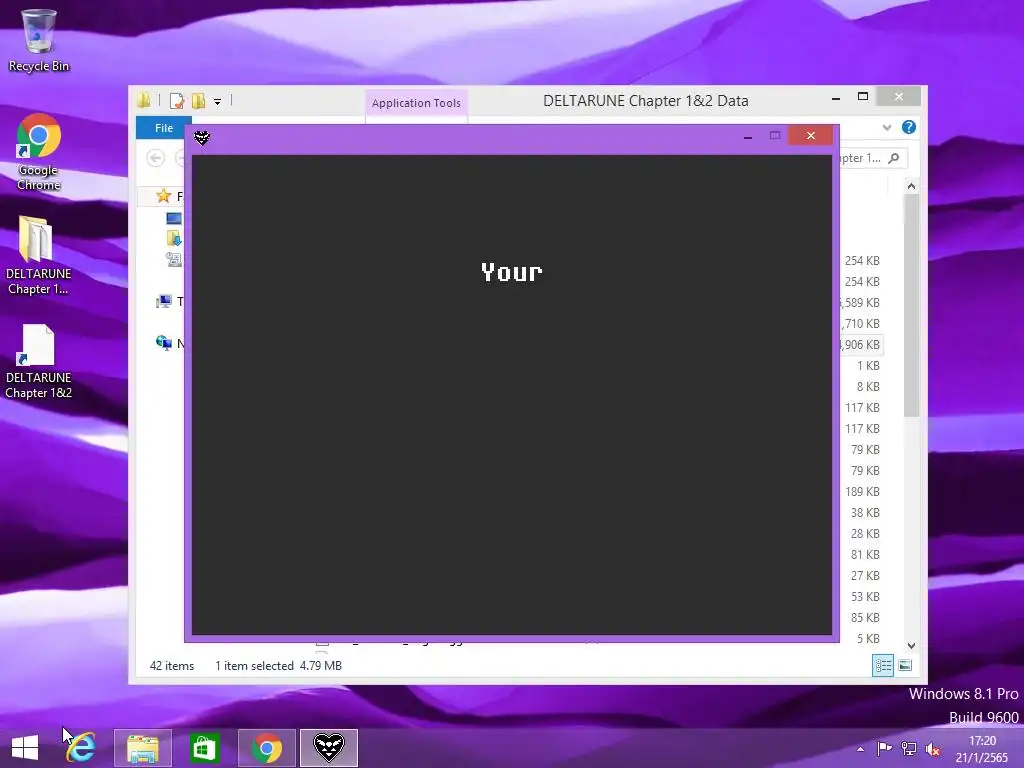Viewport: 1024px width, 768px height.
Task: Click the 1 KB file size entry
Action: [x=868, y=365]
